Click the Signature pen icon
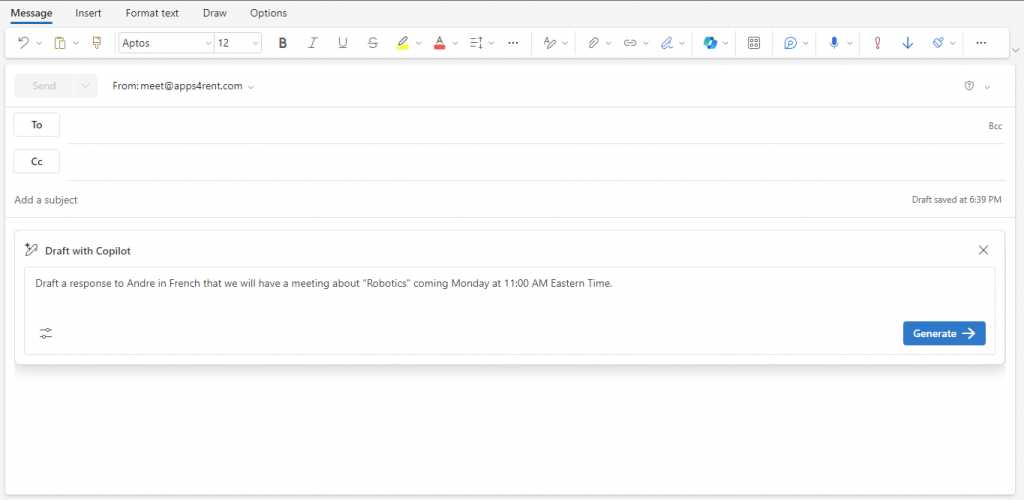The height and width of the screenshot is (500, 1024). tap(667, 43)
